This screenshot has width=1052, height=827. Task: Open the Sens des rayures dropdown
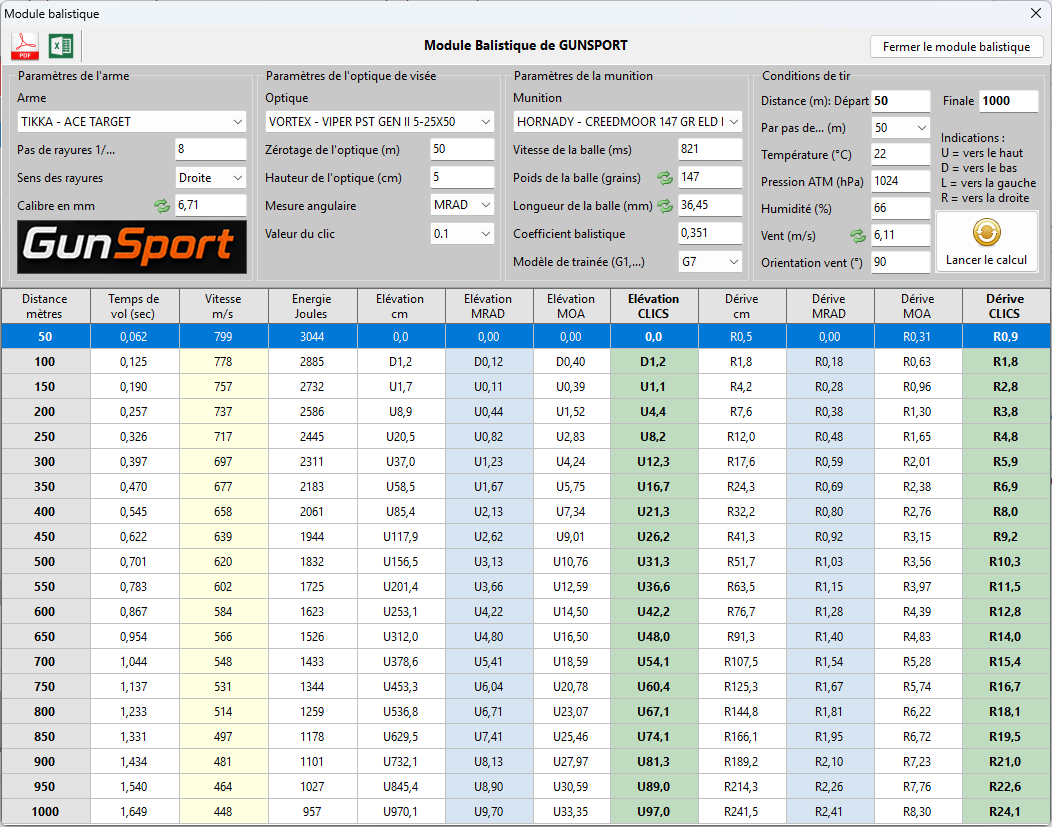coord(210,178)
